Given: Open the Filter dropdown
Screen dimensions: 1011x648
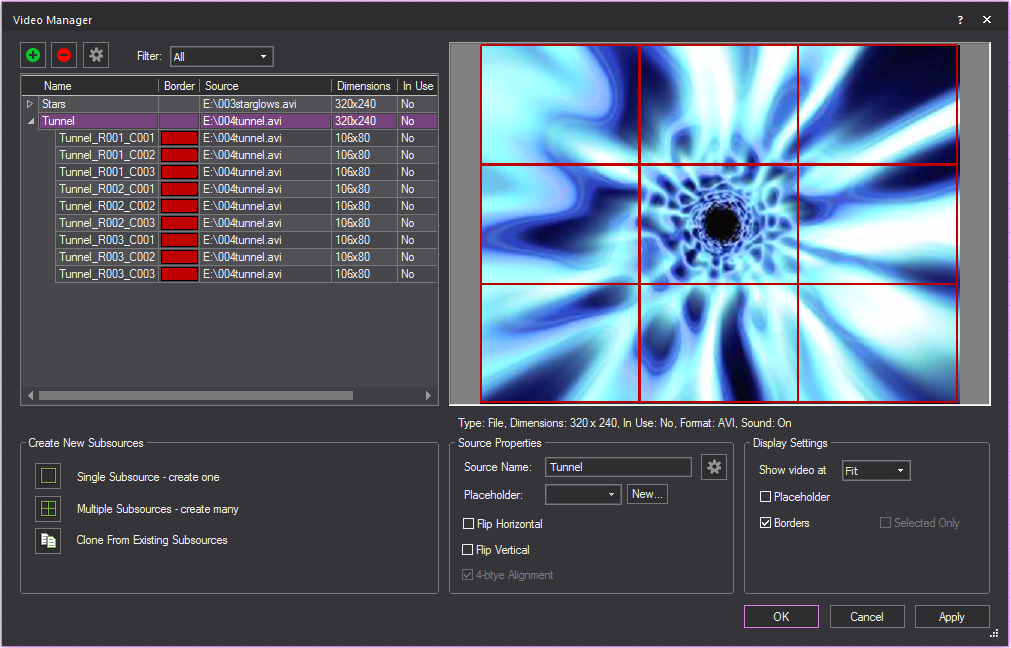Looking at the screenshot, I should 221,56.
